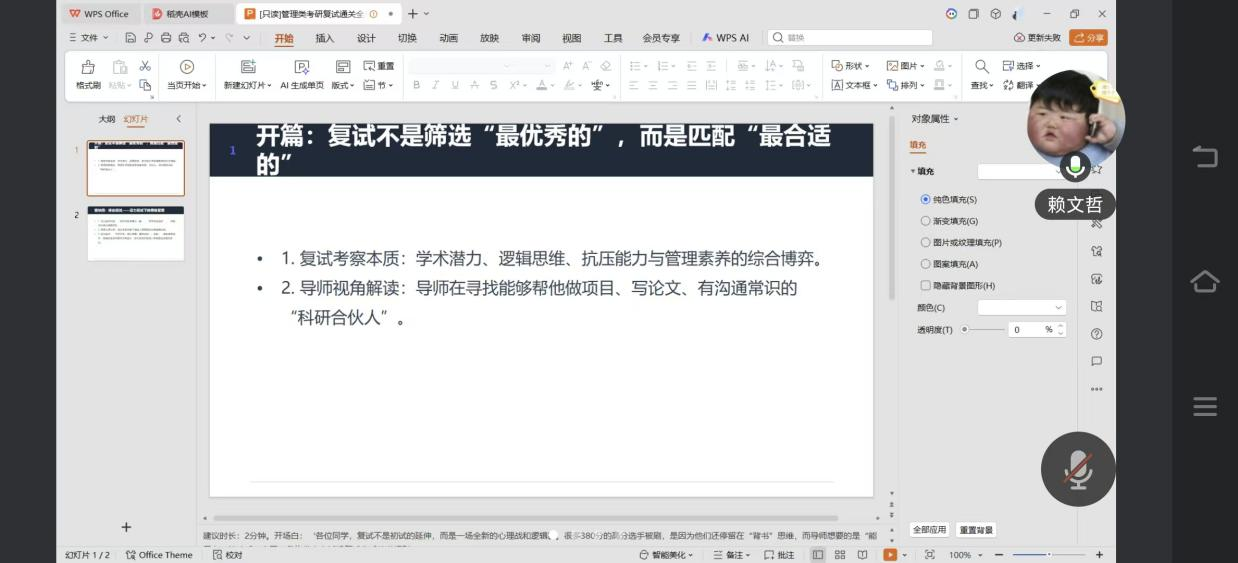Click the 透明度 transparency slider
The image size is (1238, 563).
click(984, 329)
